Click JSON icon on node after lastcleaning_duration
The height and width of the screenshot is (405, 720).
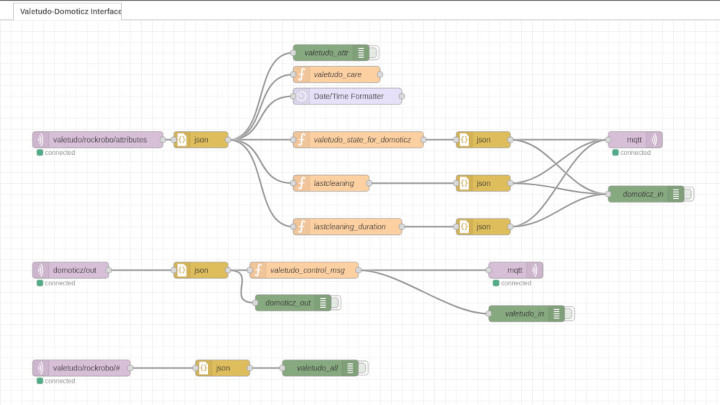coord(464,227)
